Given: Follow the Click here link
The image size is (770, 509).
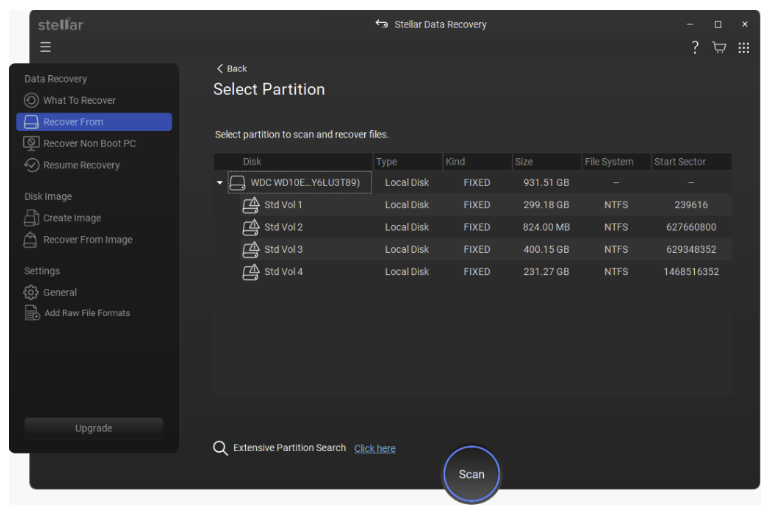Looking at the screenshot, I should (x=374, y=449).
